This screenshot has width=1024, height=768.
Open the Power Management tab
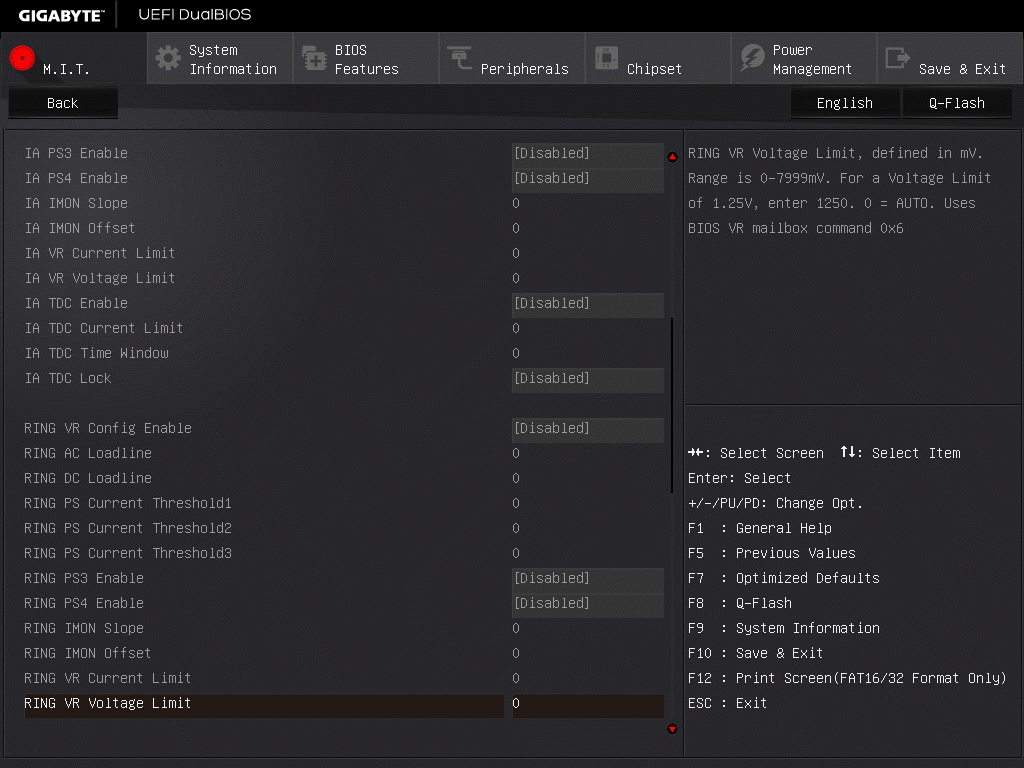pos(805,59)
